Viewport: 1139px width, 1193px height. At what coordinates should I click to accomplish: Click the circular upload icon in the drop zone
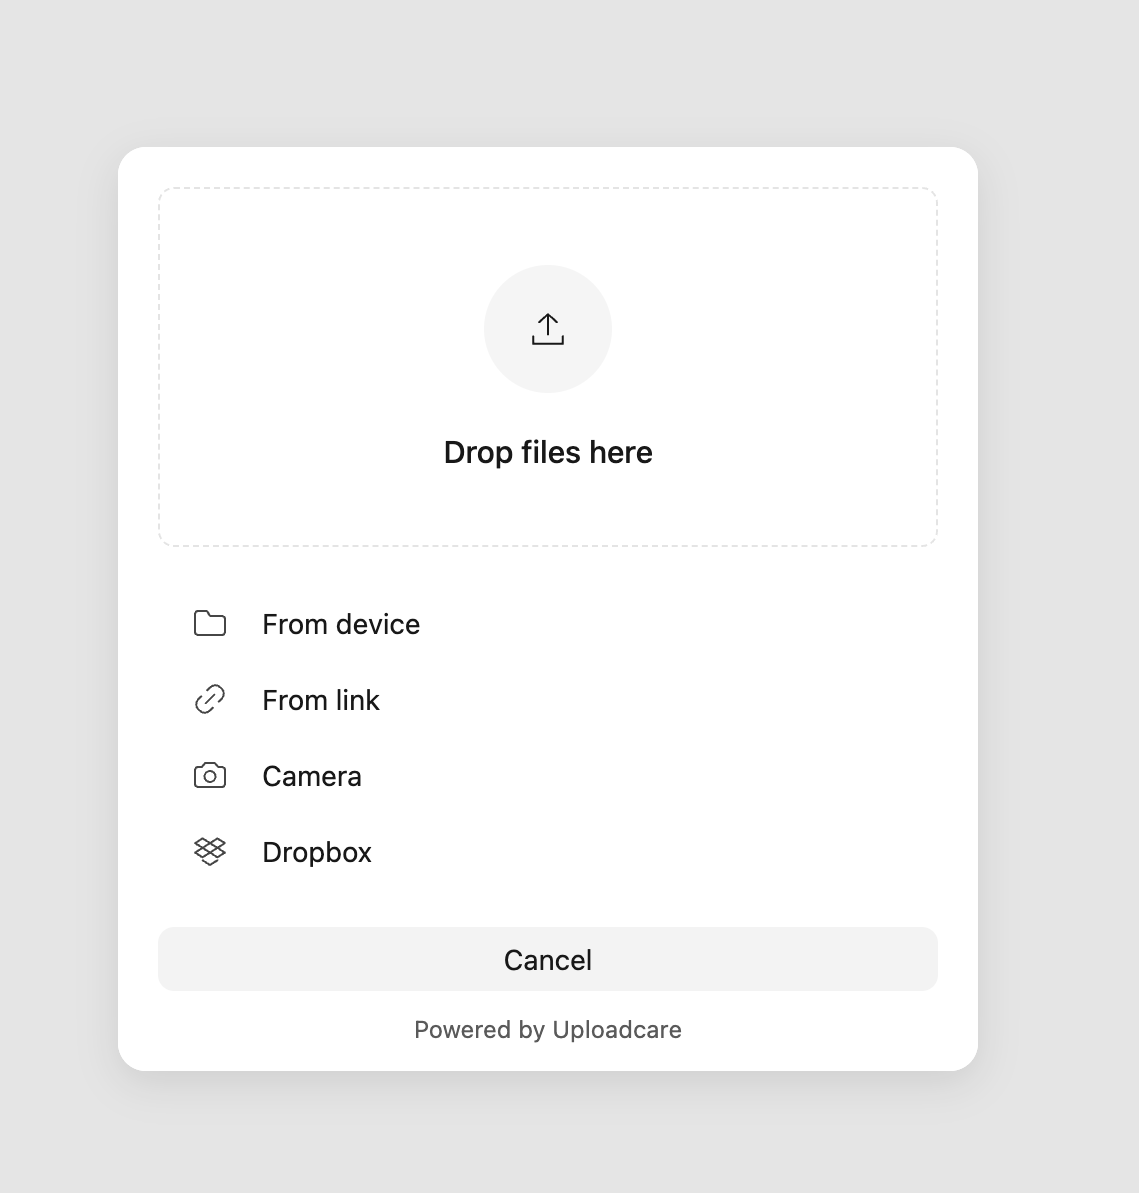548,328
